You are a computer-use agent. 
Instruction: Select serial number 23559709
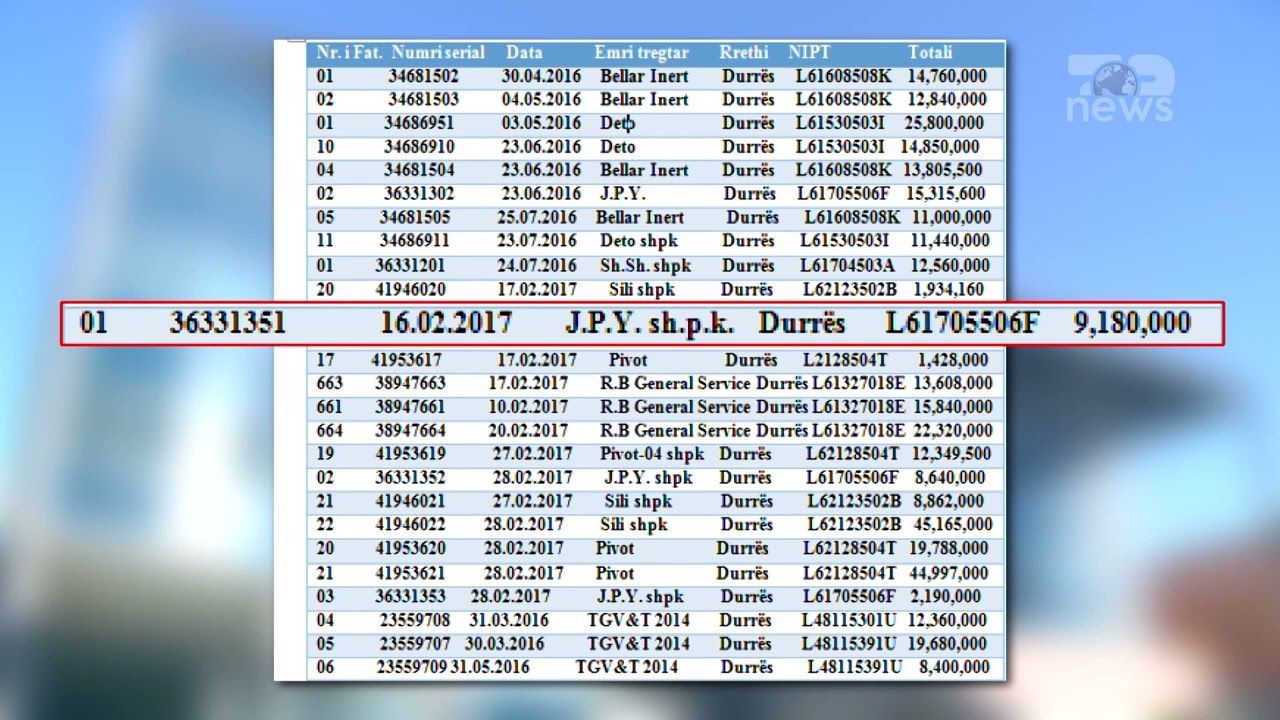412,667
